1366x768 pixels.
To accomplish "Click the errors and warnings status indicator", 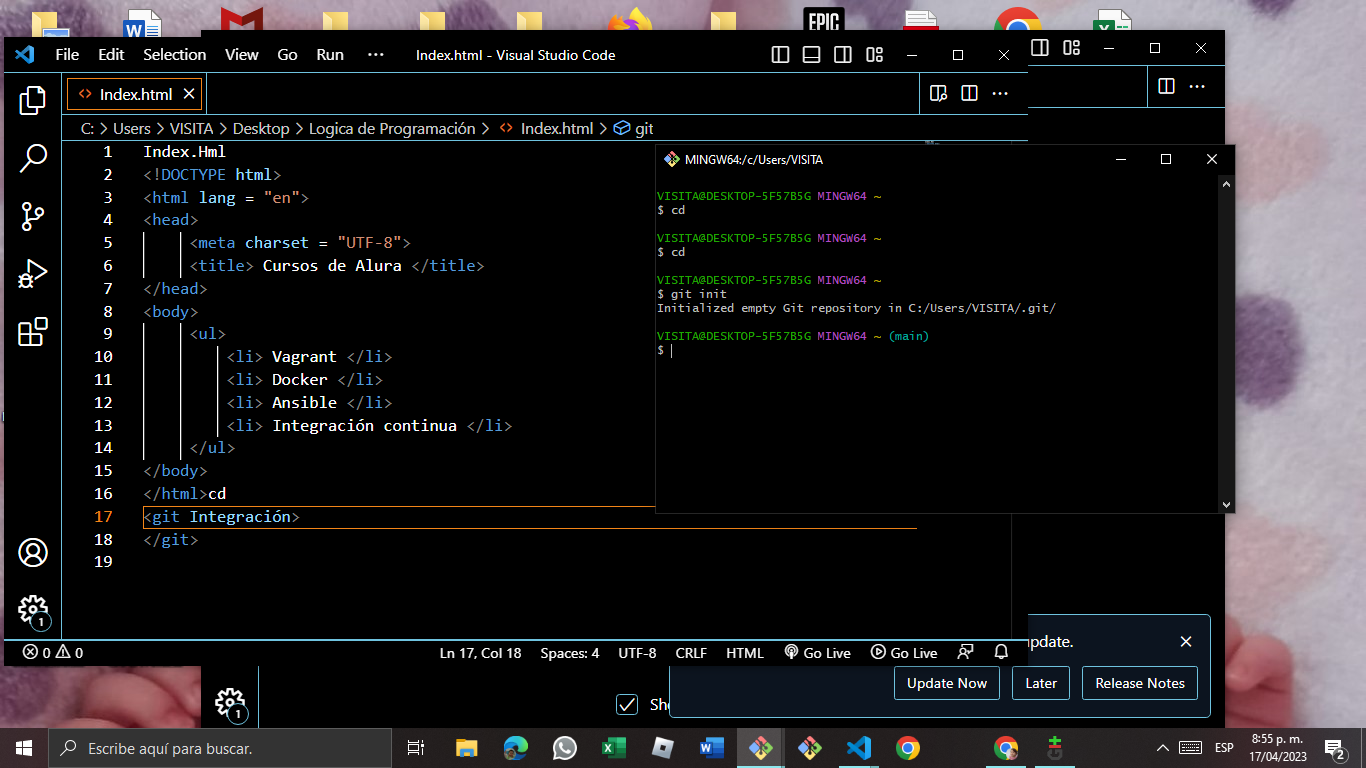I will (x=53, y=653).
